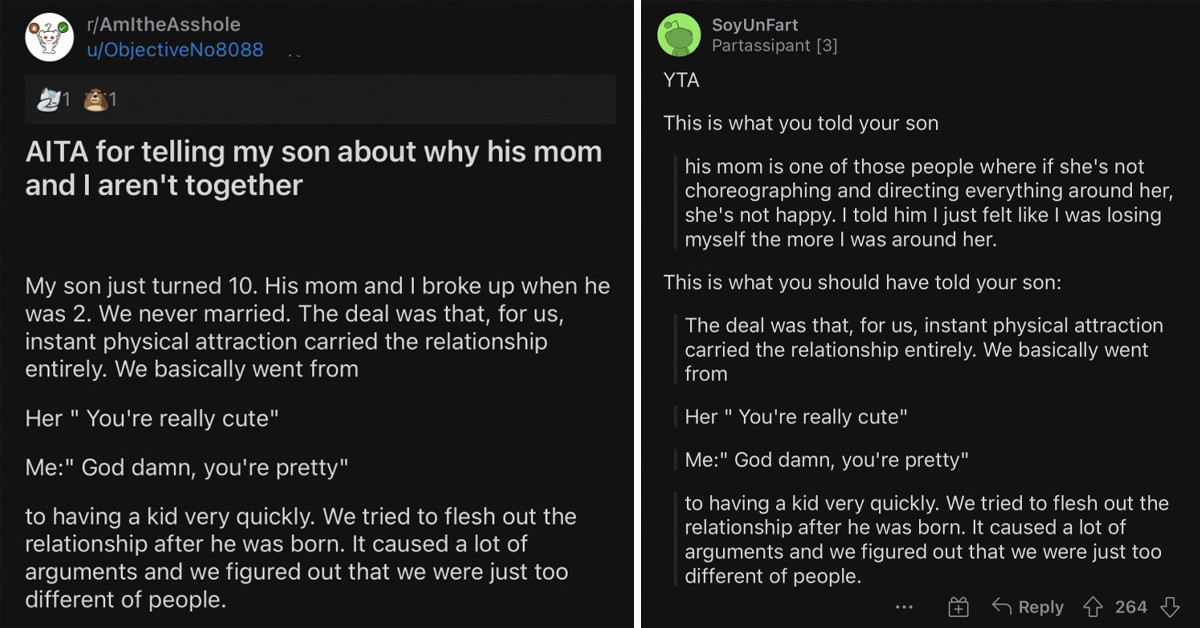Viewport: 1200px width, 628px height.
Task: Click SoyUnFart's green alien avatar
Action: pyautogui.click(x=680, y=34)
